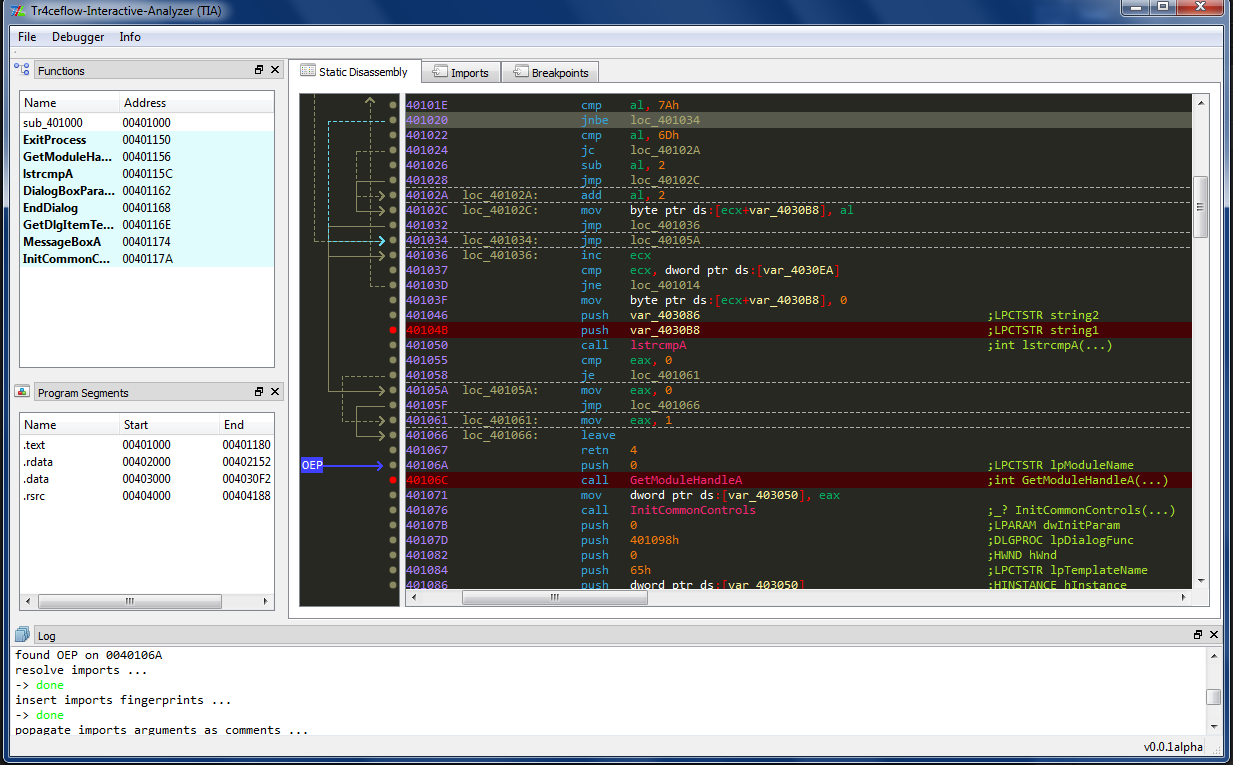The height and width of the screenshot is (765, 1233).
Task: Click the Imports tab icon
Action: [439, 73]
